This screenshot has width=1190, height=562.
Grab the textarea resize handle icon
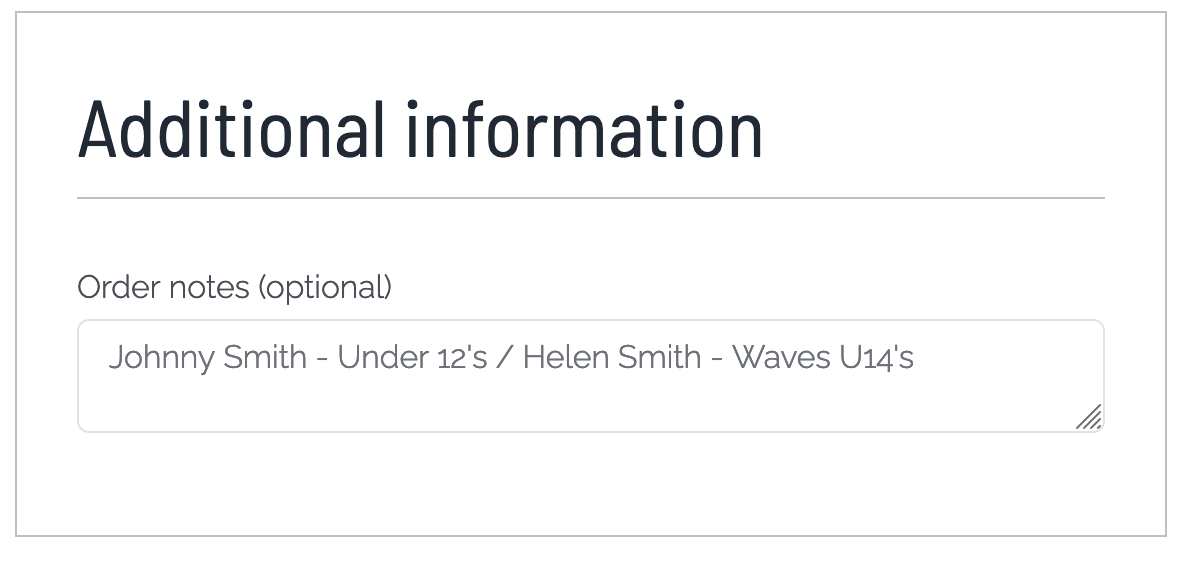(x=1089, y=417)
